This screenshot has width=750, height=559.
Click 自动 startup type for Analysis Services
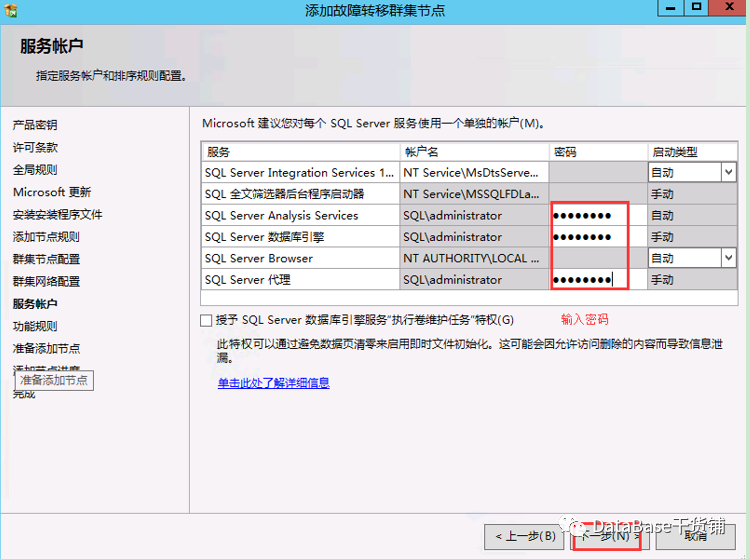click(x=692, y=216)
